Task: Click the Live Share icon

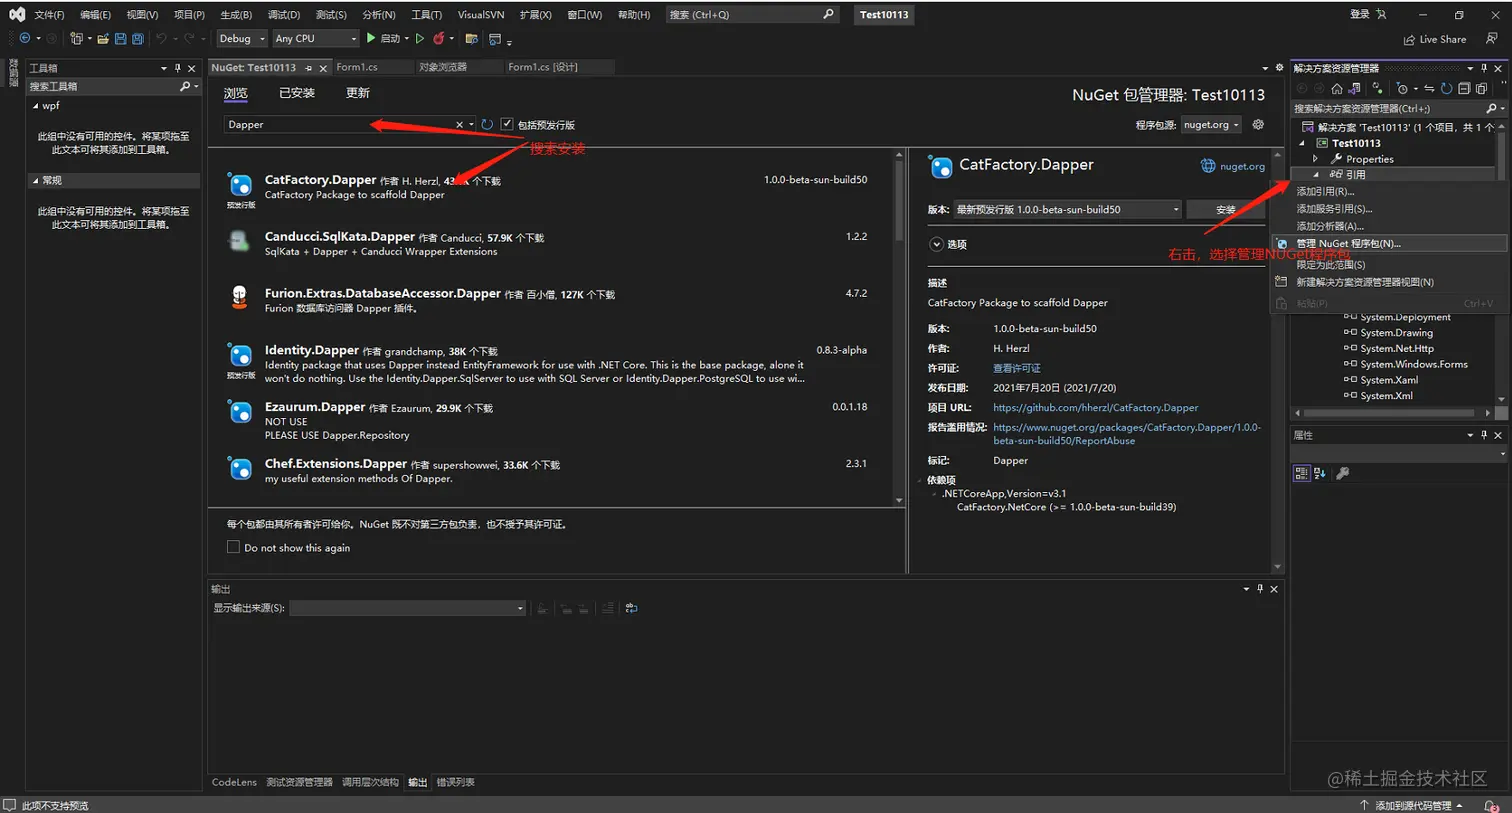Action: pyautogui.click(x=1410, y=40)
